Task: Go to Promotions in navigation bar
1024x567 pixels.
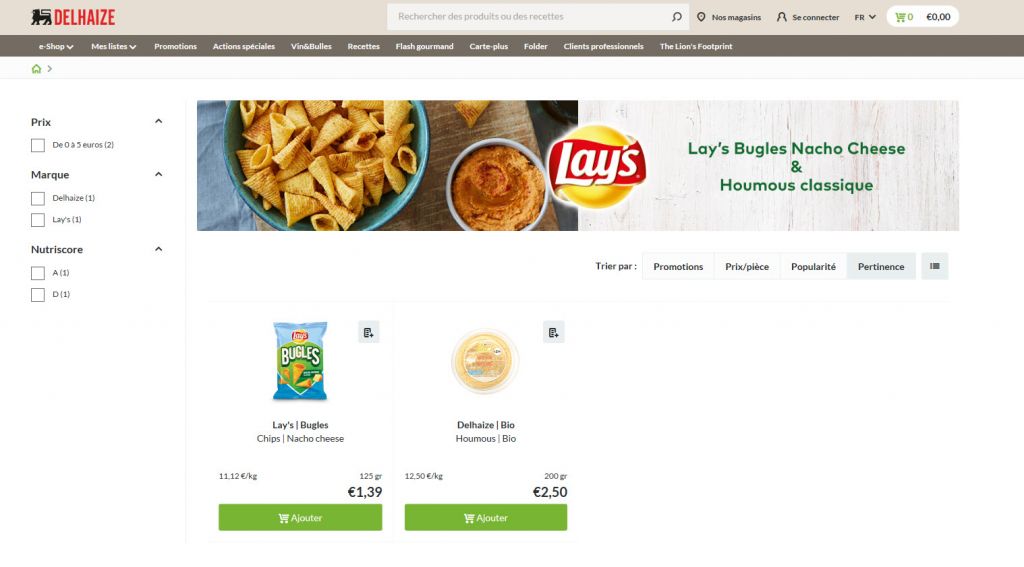Action: (175, 46)
